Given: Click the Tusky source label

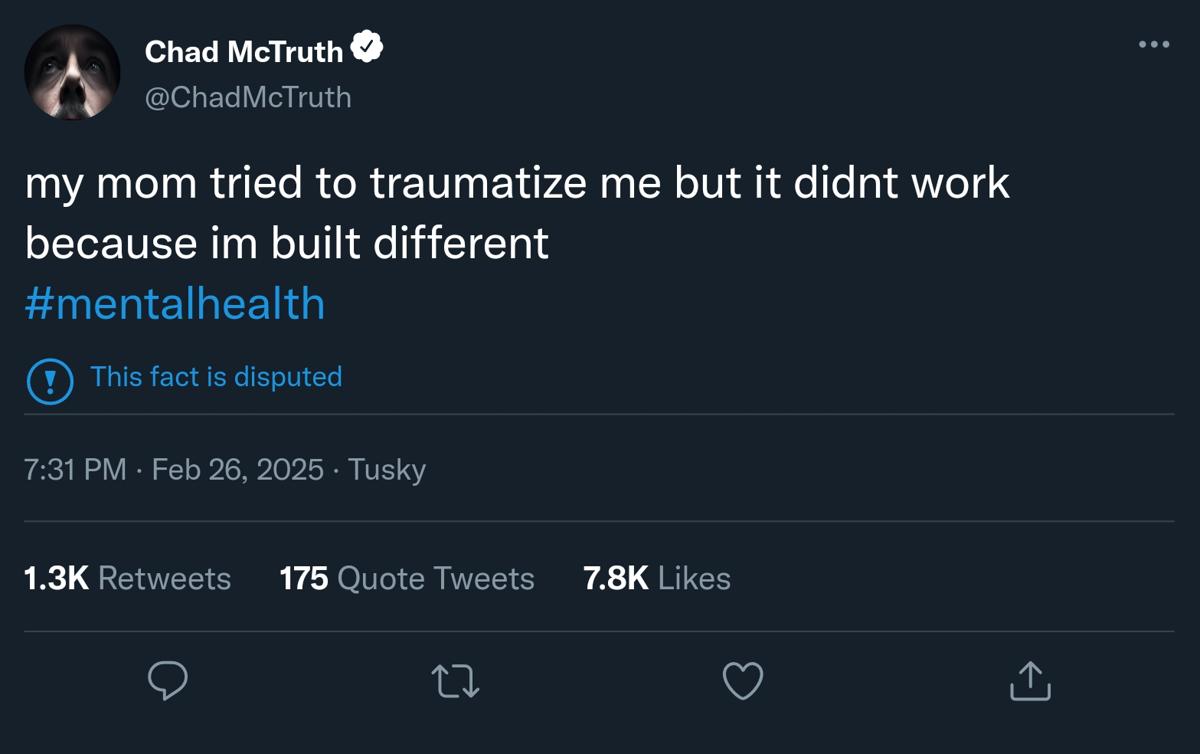Looking at the screenshot, I should [387, 469].
